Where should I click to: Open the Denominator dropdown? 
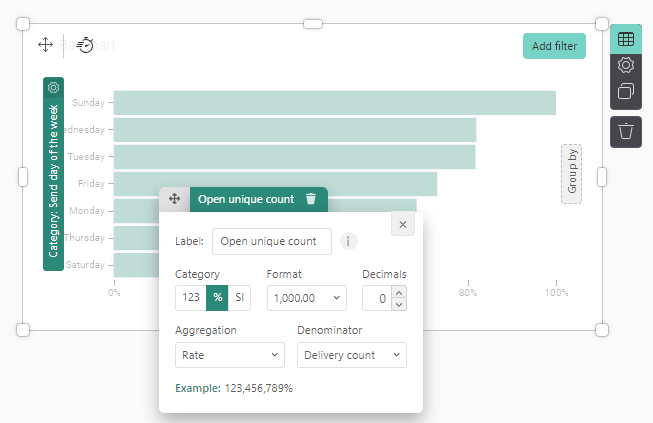pos(351,355)
